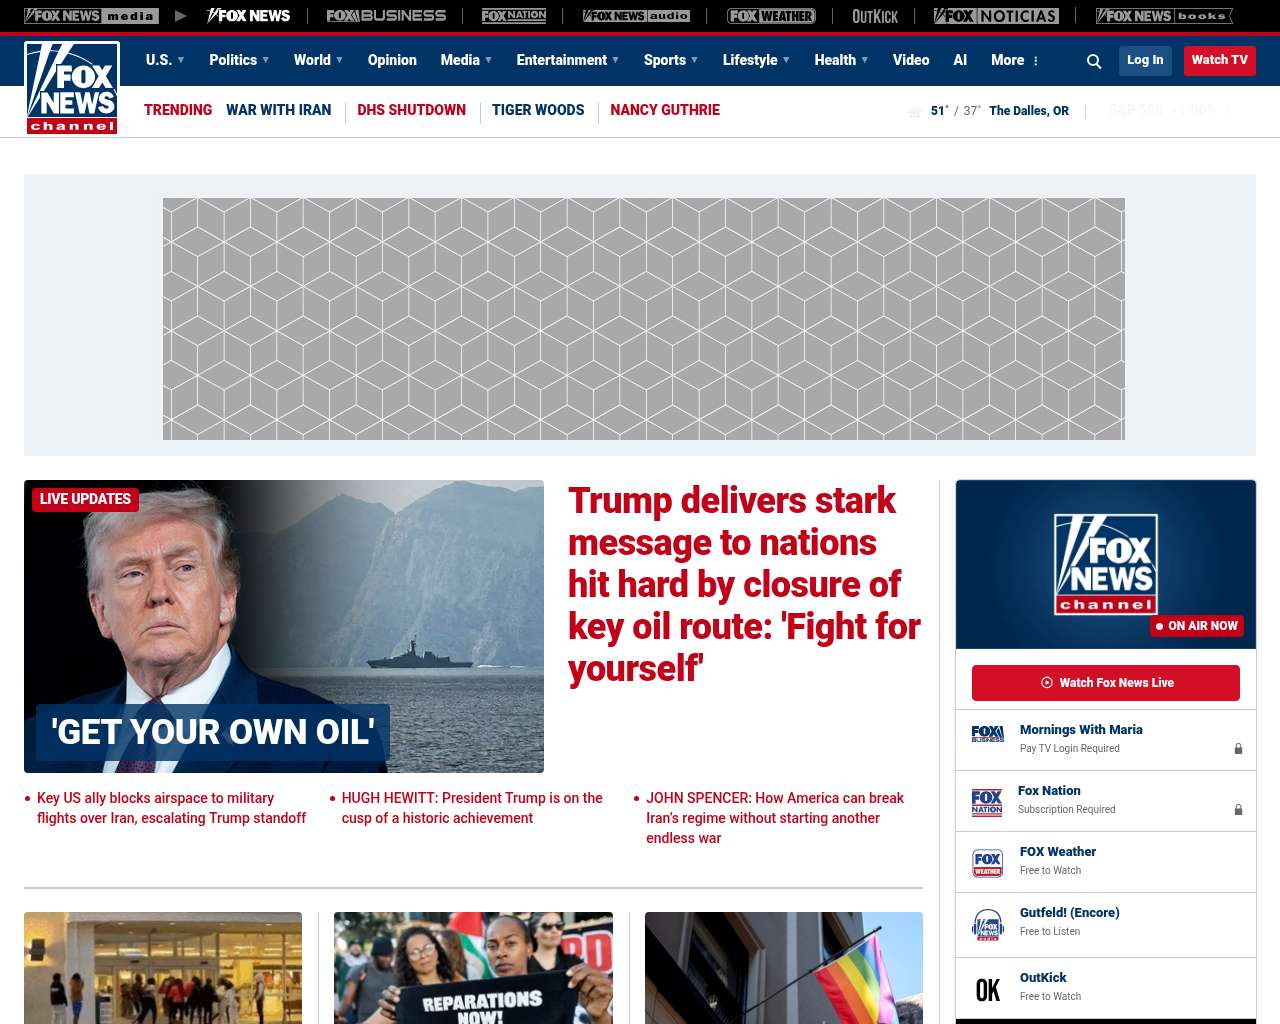Click the Log In button
This screenshot has height=1024, width=1280.
[1145, 60]
